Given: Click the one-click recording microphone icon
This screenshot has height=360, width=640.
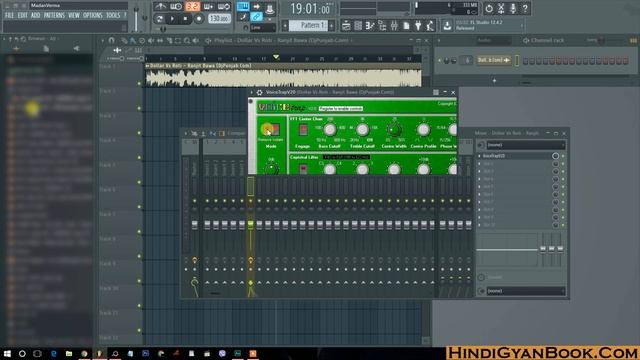Looking at the screenshot, I should 513,8.
